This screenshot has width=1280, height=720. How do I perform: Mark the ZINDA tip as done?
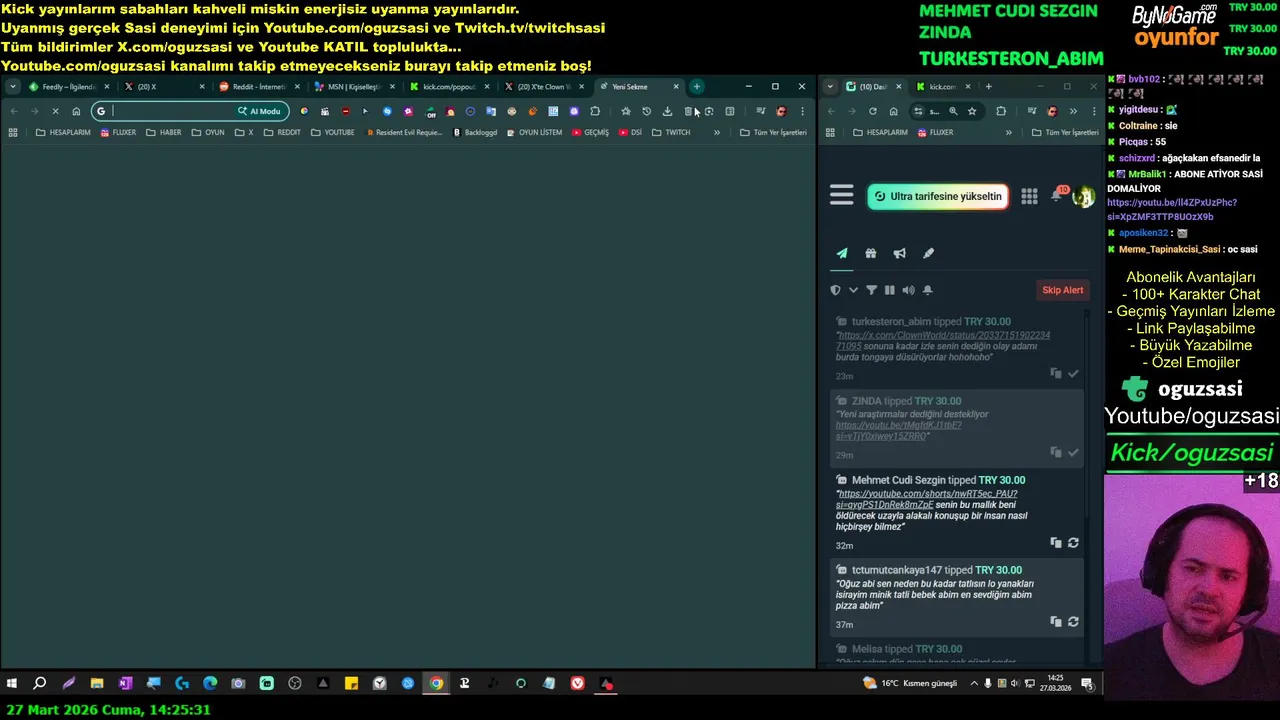coord(1073,452)
